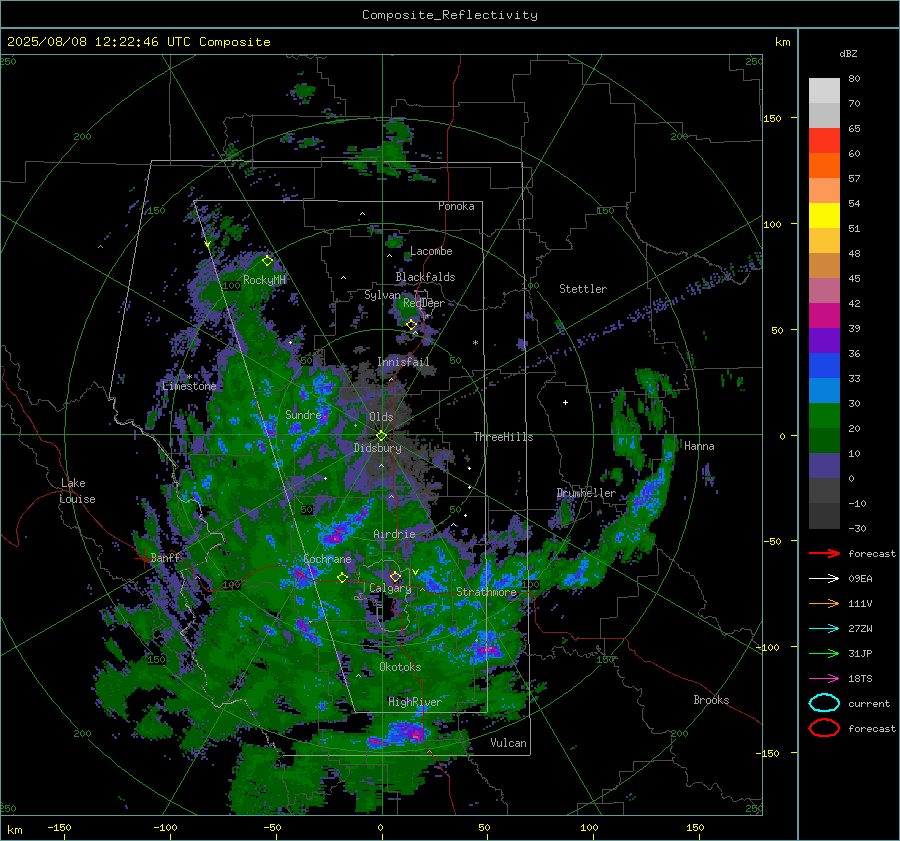Click the white plus marker west of Hanna
The width and height of the screenshot is (900, 841).
coord(565,402)
